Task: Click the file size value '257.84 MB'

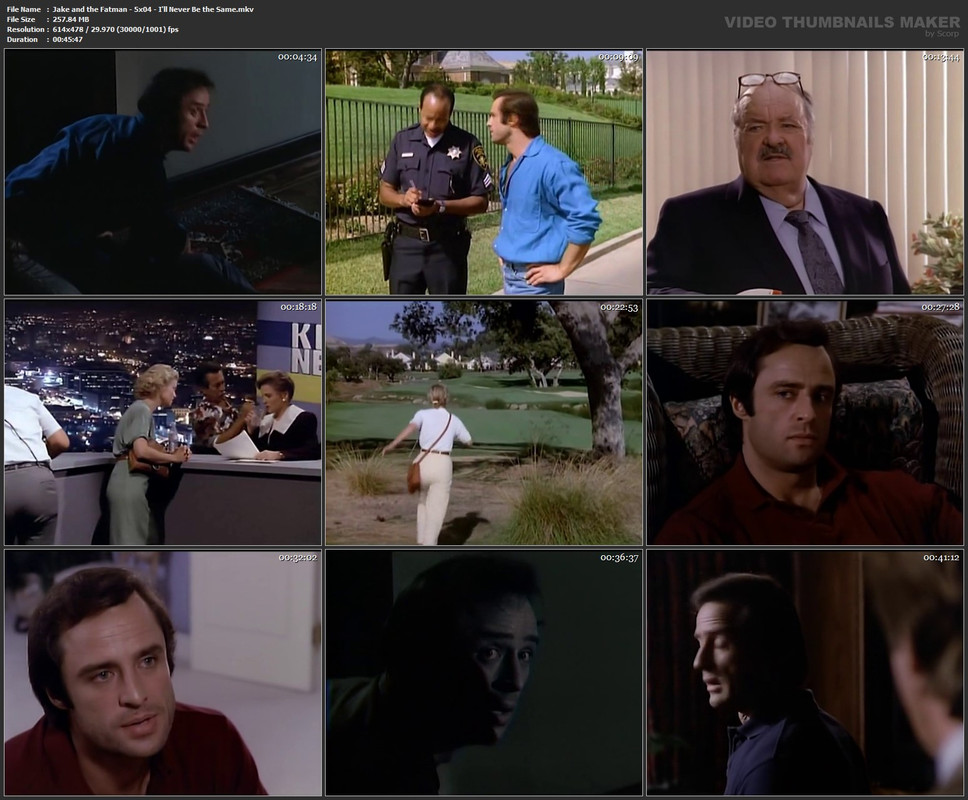Action: [x=71, y=19]
